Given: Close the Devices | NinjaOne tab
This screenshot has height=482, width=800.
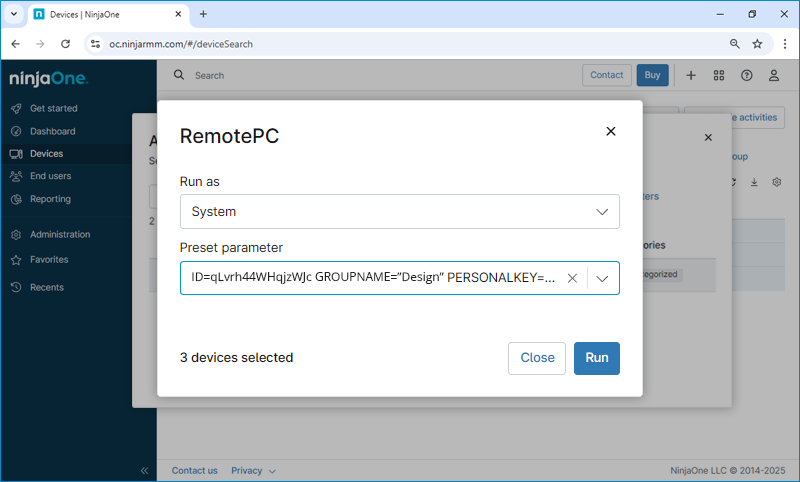Looking at the screenshot, I should pos(178,14).
